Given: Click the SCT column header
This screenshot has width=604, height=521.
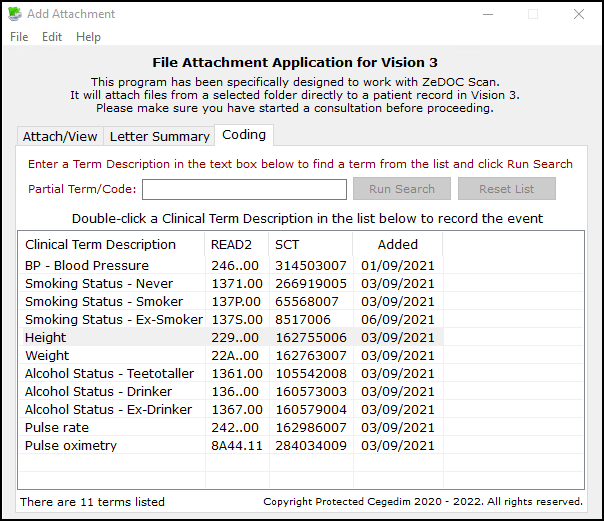Looking at the screenshot, I should 287,244.
